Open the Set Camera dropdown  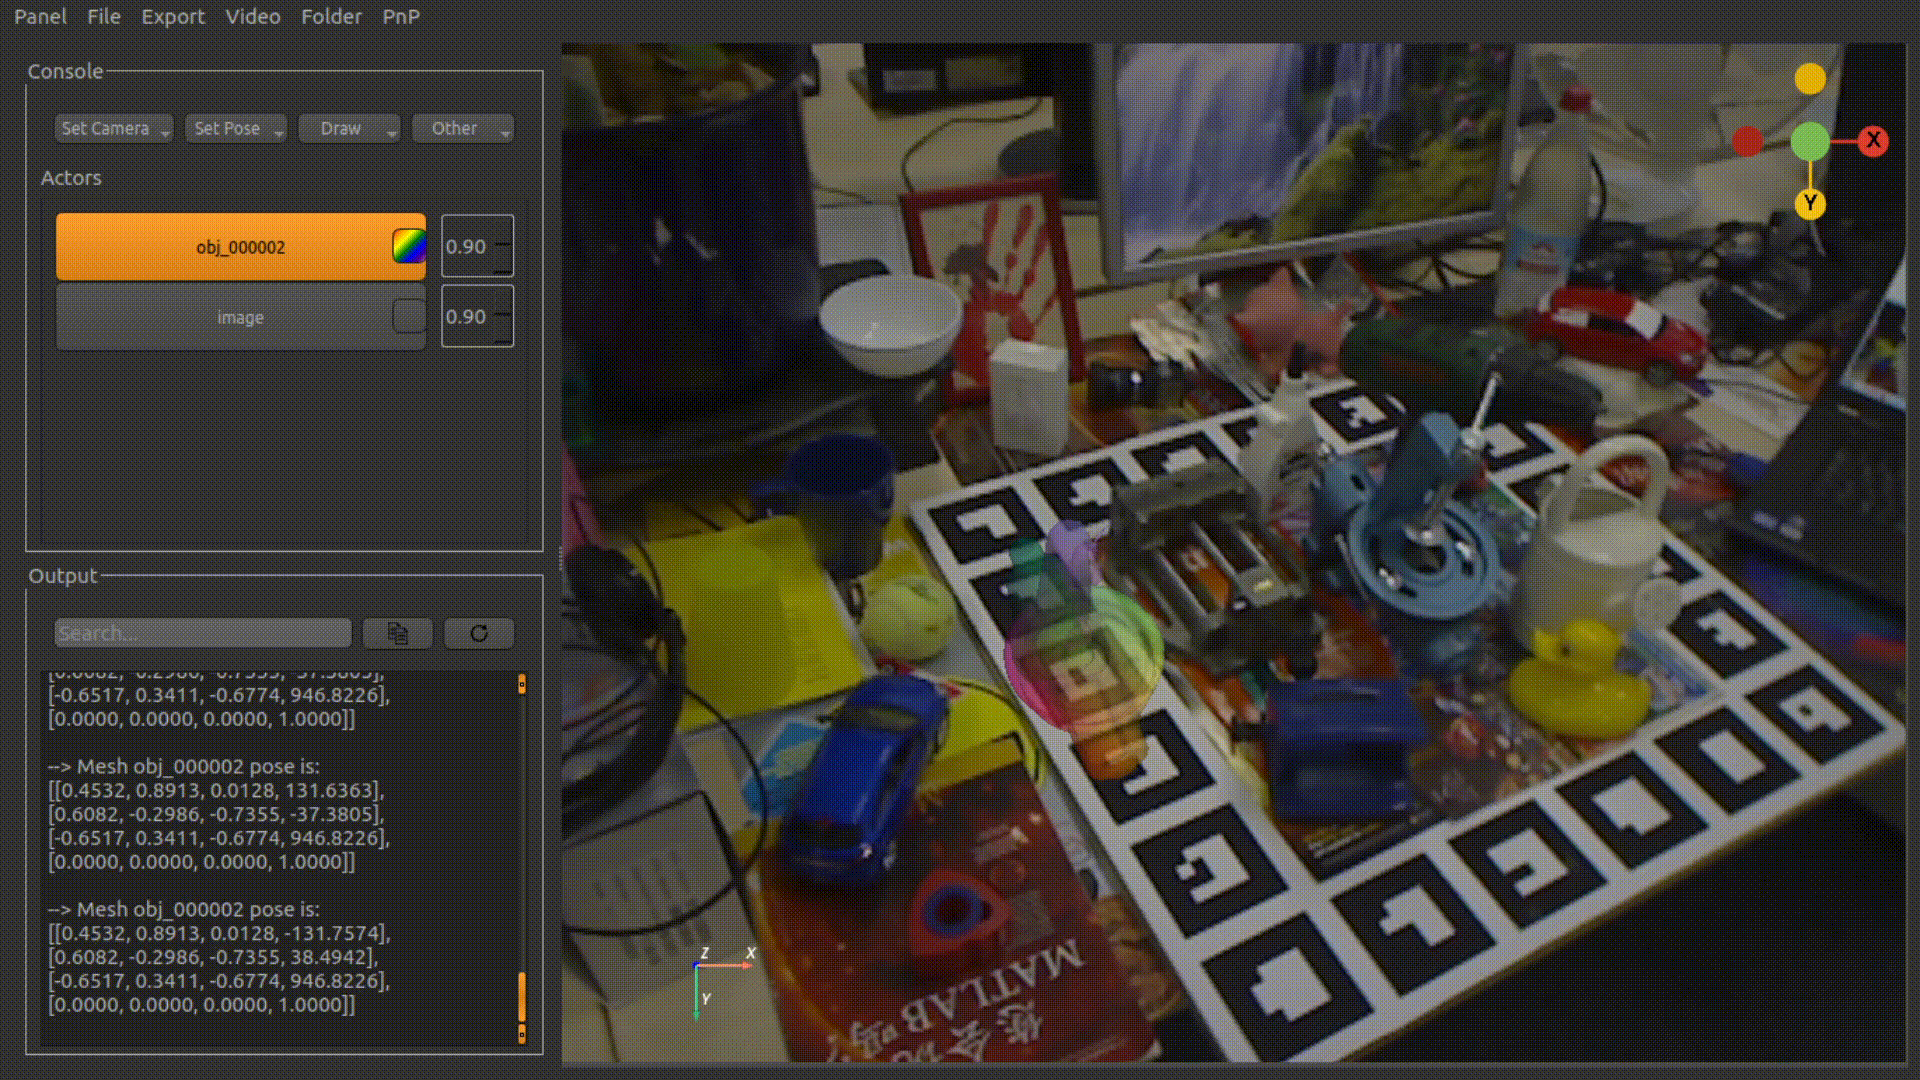[112, 128]
